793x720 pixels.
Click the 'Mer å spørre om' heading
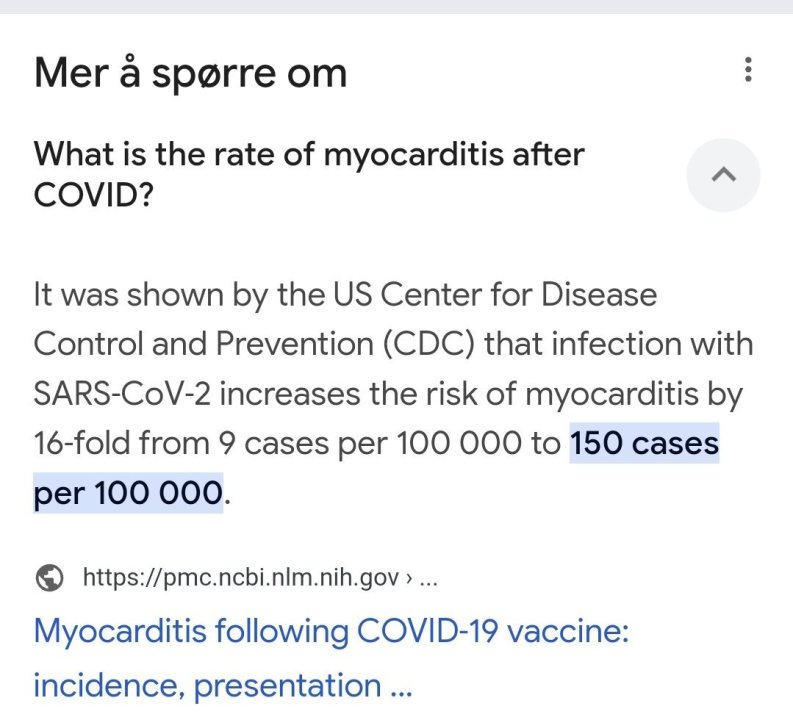pyautogui.click(x=190, y=73)
